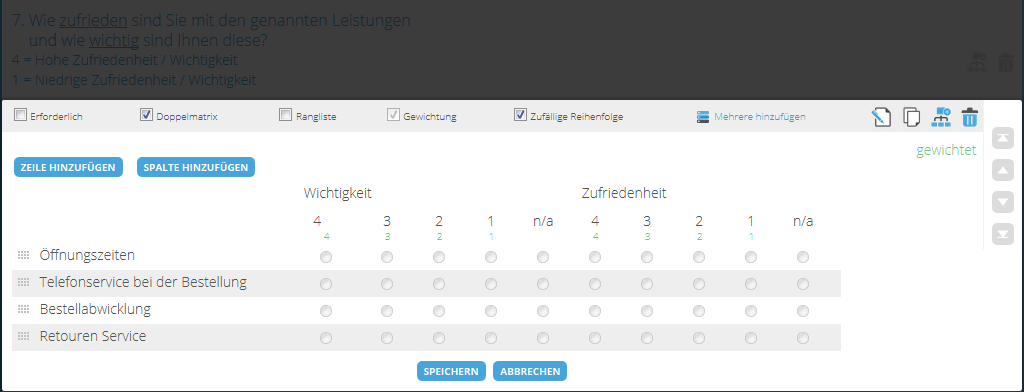Disable Zufällige Reihenfolge checkbox
This screenshot has width=1024, height=392.
(x=520, y=116)
